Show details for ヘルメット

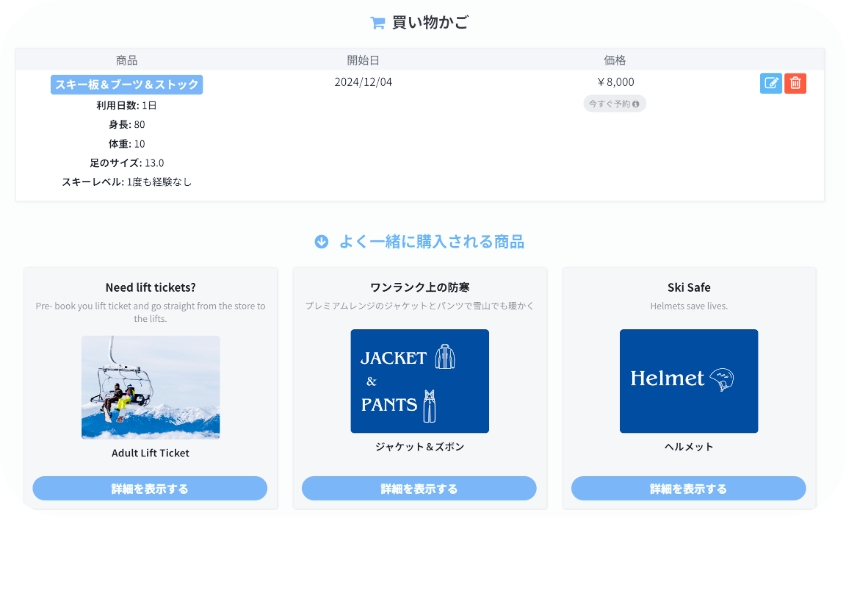pyautogui.click(x=688, y=488)
